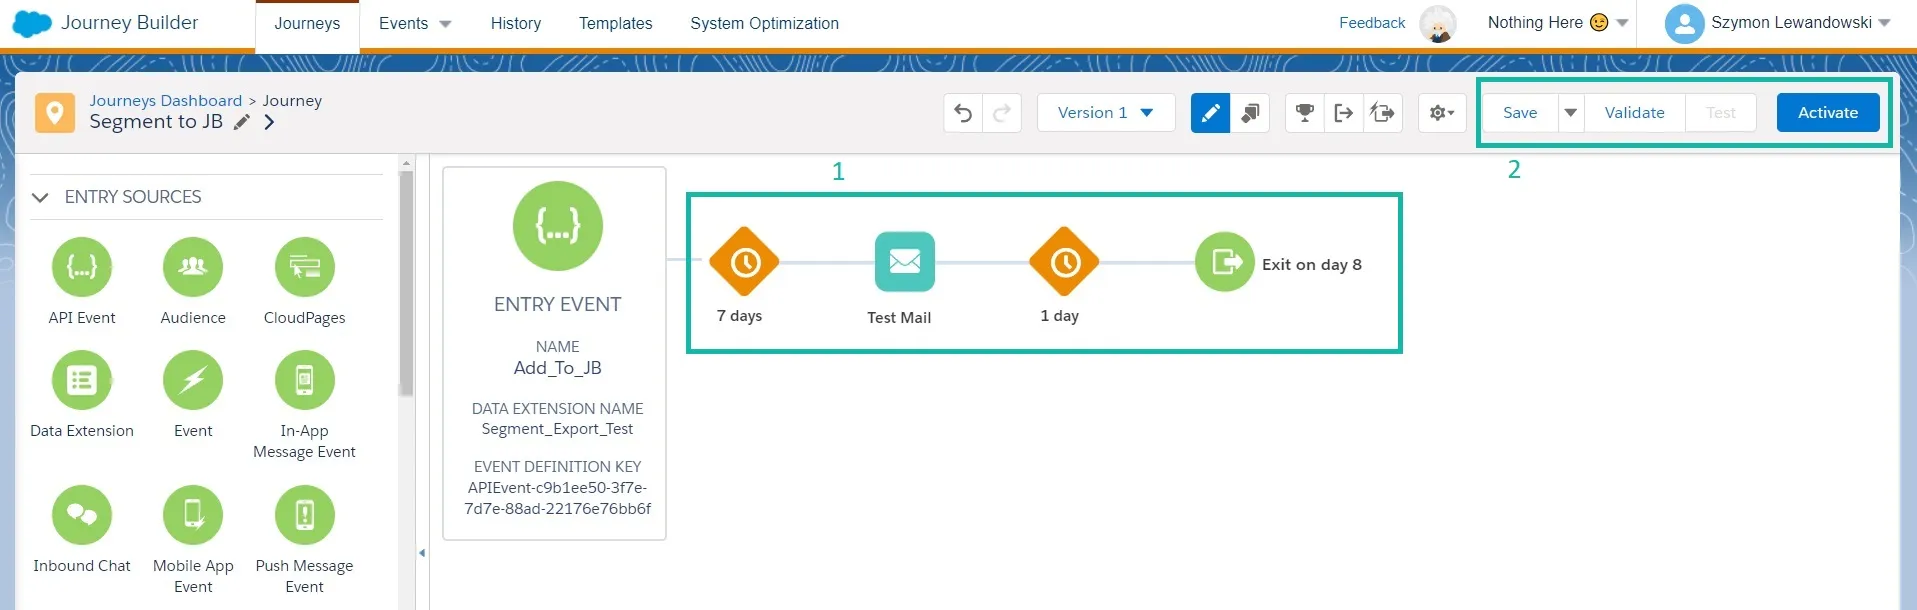Click the undo arrow icon
This screenshot has height=610, width=1917.
click(963, 113)
